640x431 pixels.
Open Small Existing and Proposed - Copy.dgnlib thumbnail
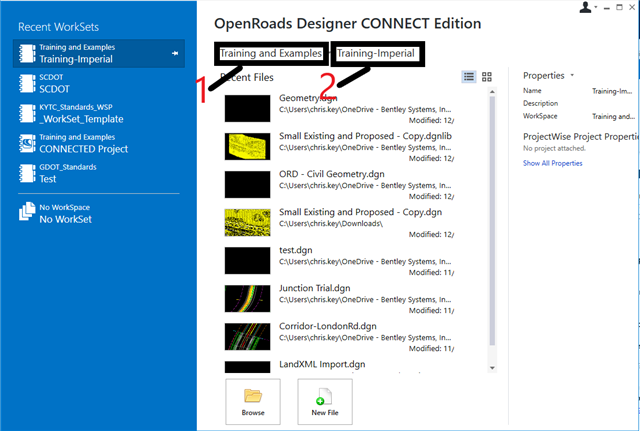coord(247,147)
